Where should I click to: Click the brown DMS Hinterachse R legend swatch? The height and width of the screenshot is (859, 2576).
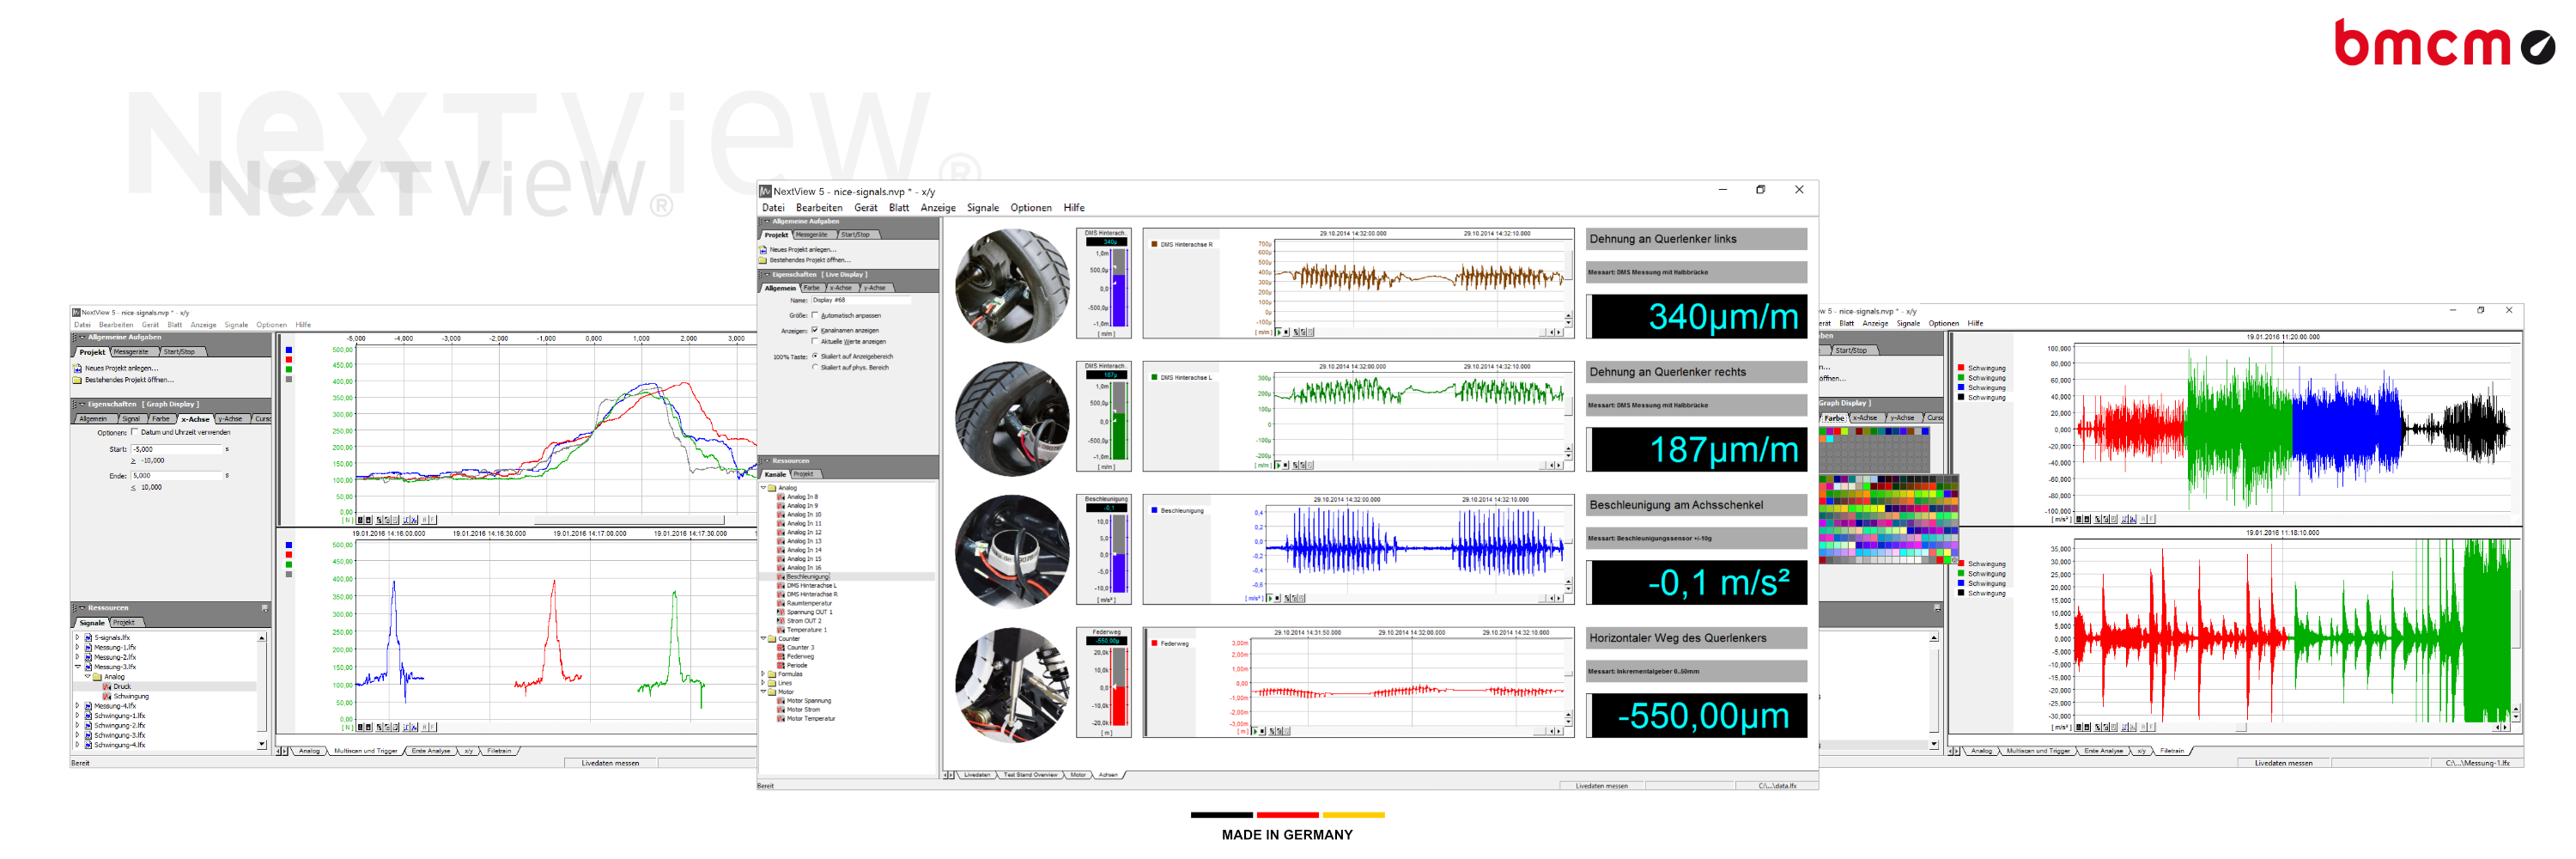coord(1154,244)
